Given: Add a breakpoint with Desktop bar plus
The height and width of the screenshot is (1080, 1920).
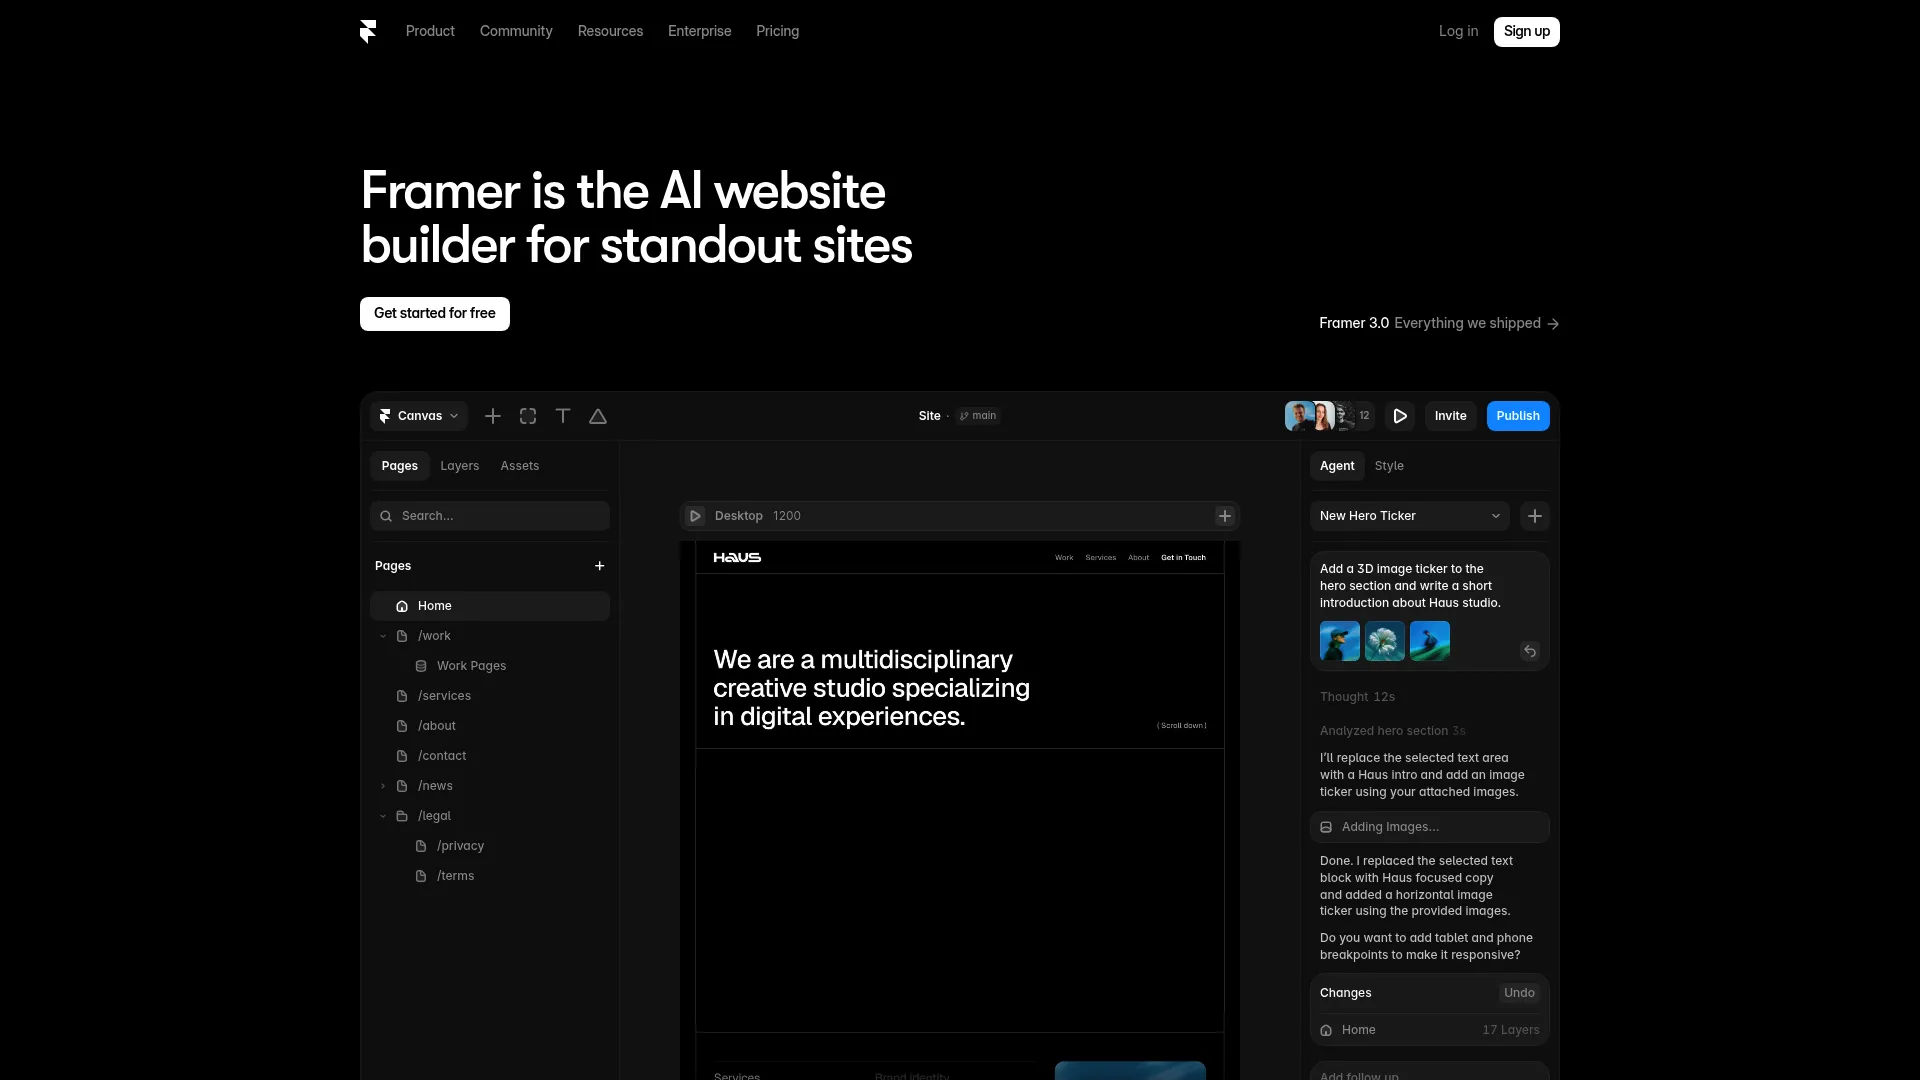Looking at the screenshot, I should coord(1224,516).
